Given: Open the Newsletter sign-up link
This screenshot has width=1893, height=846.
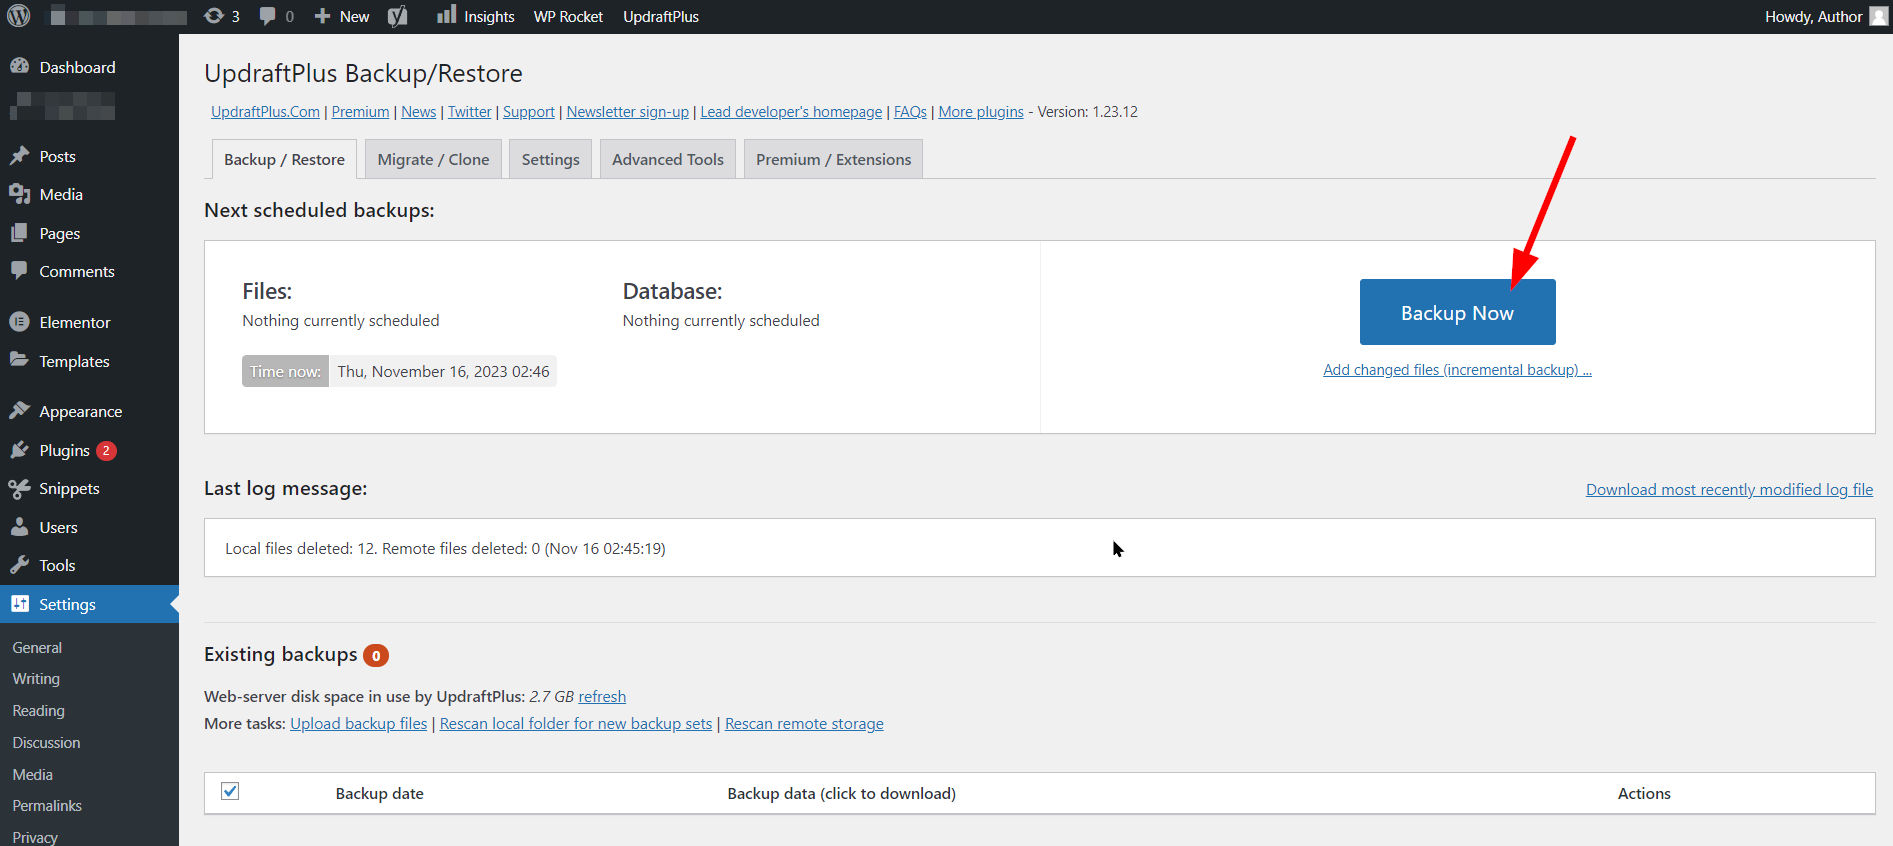Looking at the screenshot, I should [x=627, y=112].
